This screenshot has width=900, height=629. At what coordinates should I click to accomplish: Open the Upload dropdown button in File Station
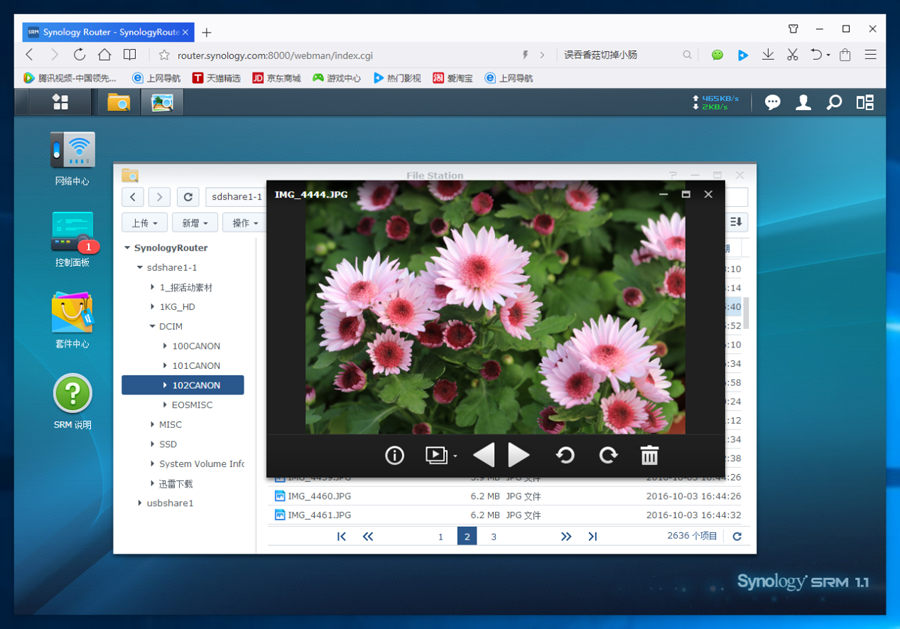click(144, 223)
